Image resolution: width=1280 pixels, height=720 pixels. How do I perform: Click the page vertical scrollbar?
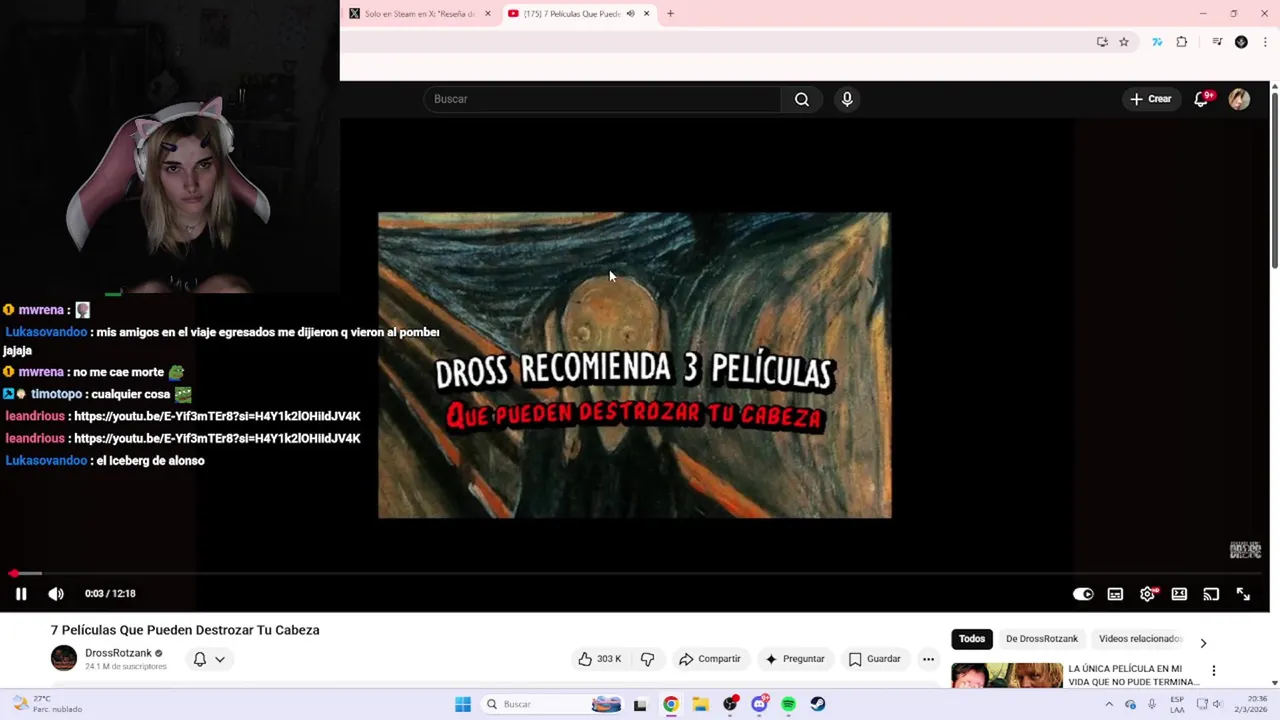pyautogui.click(x=1274, y=180)
